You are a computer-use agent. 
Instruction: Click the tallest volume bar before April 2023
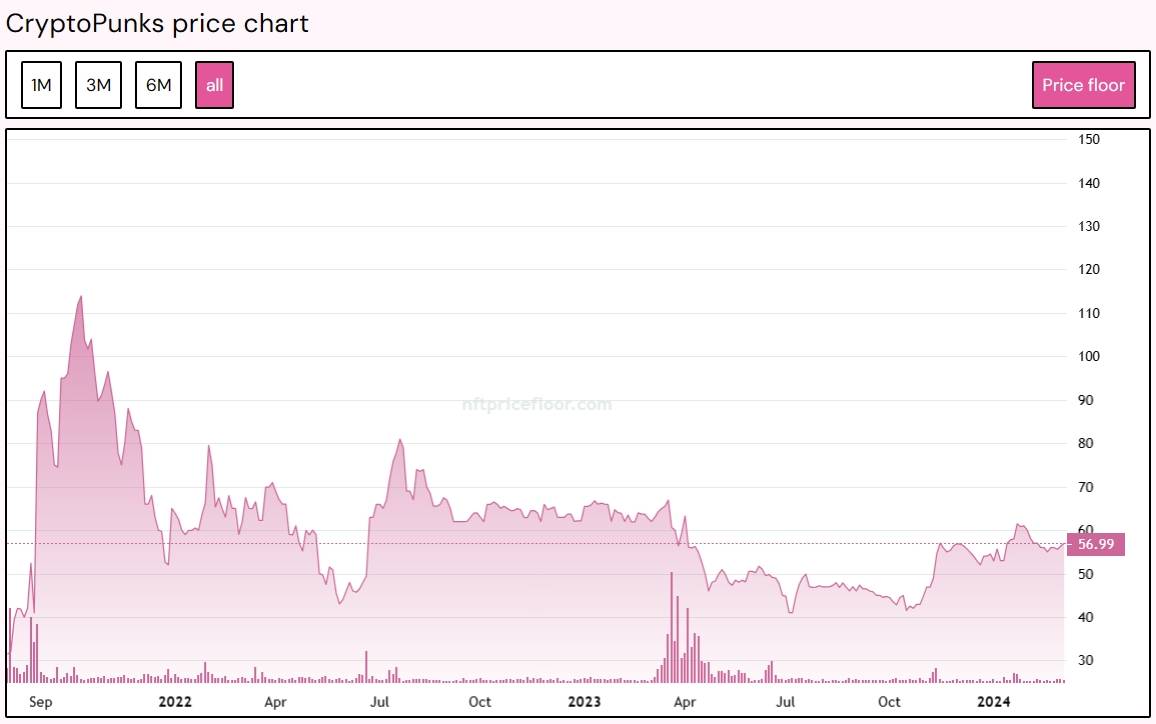(672, 627)
